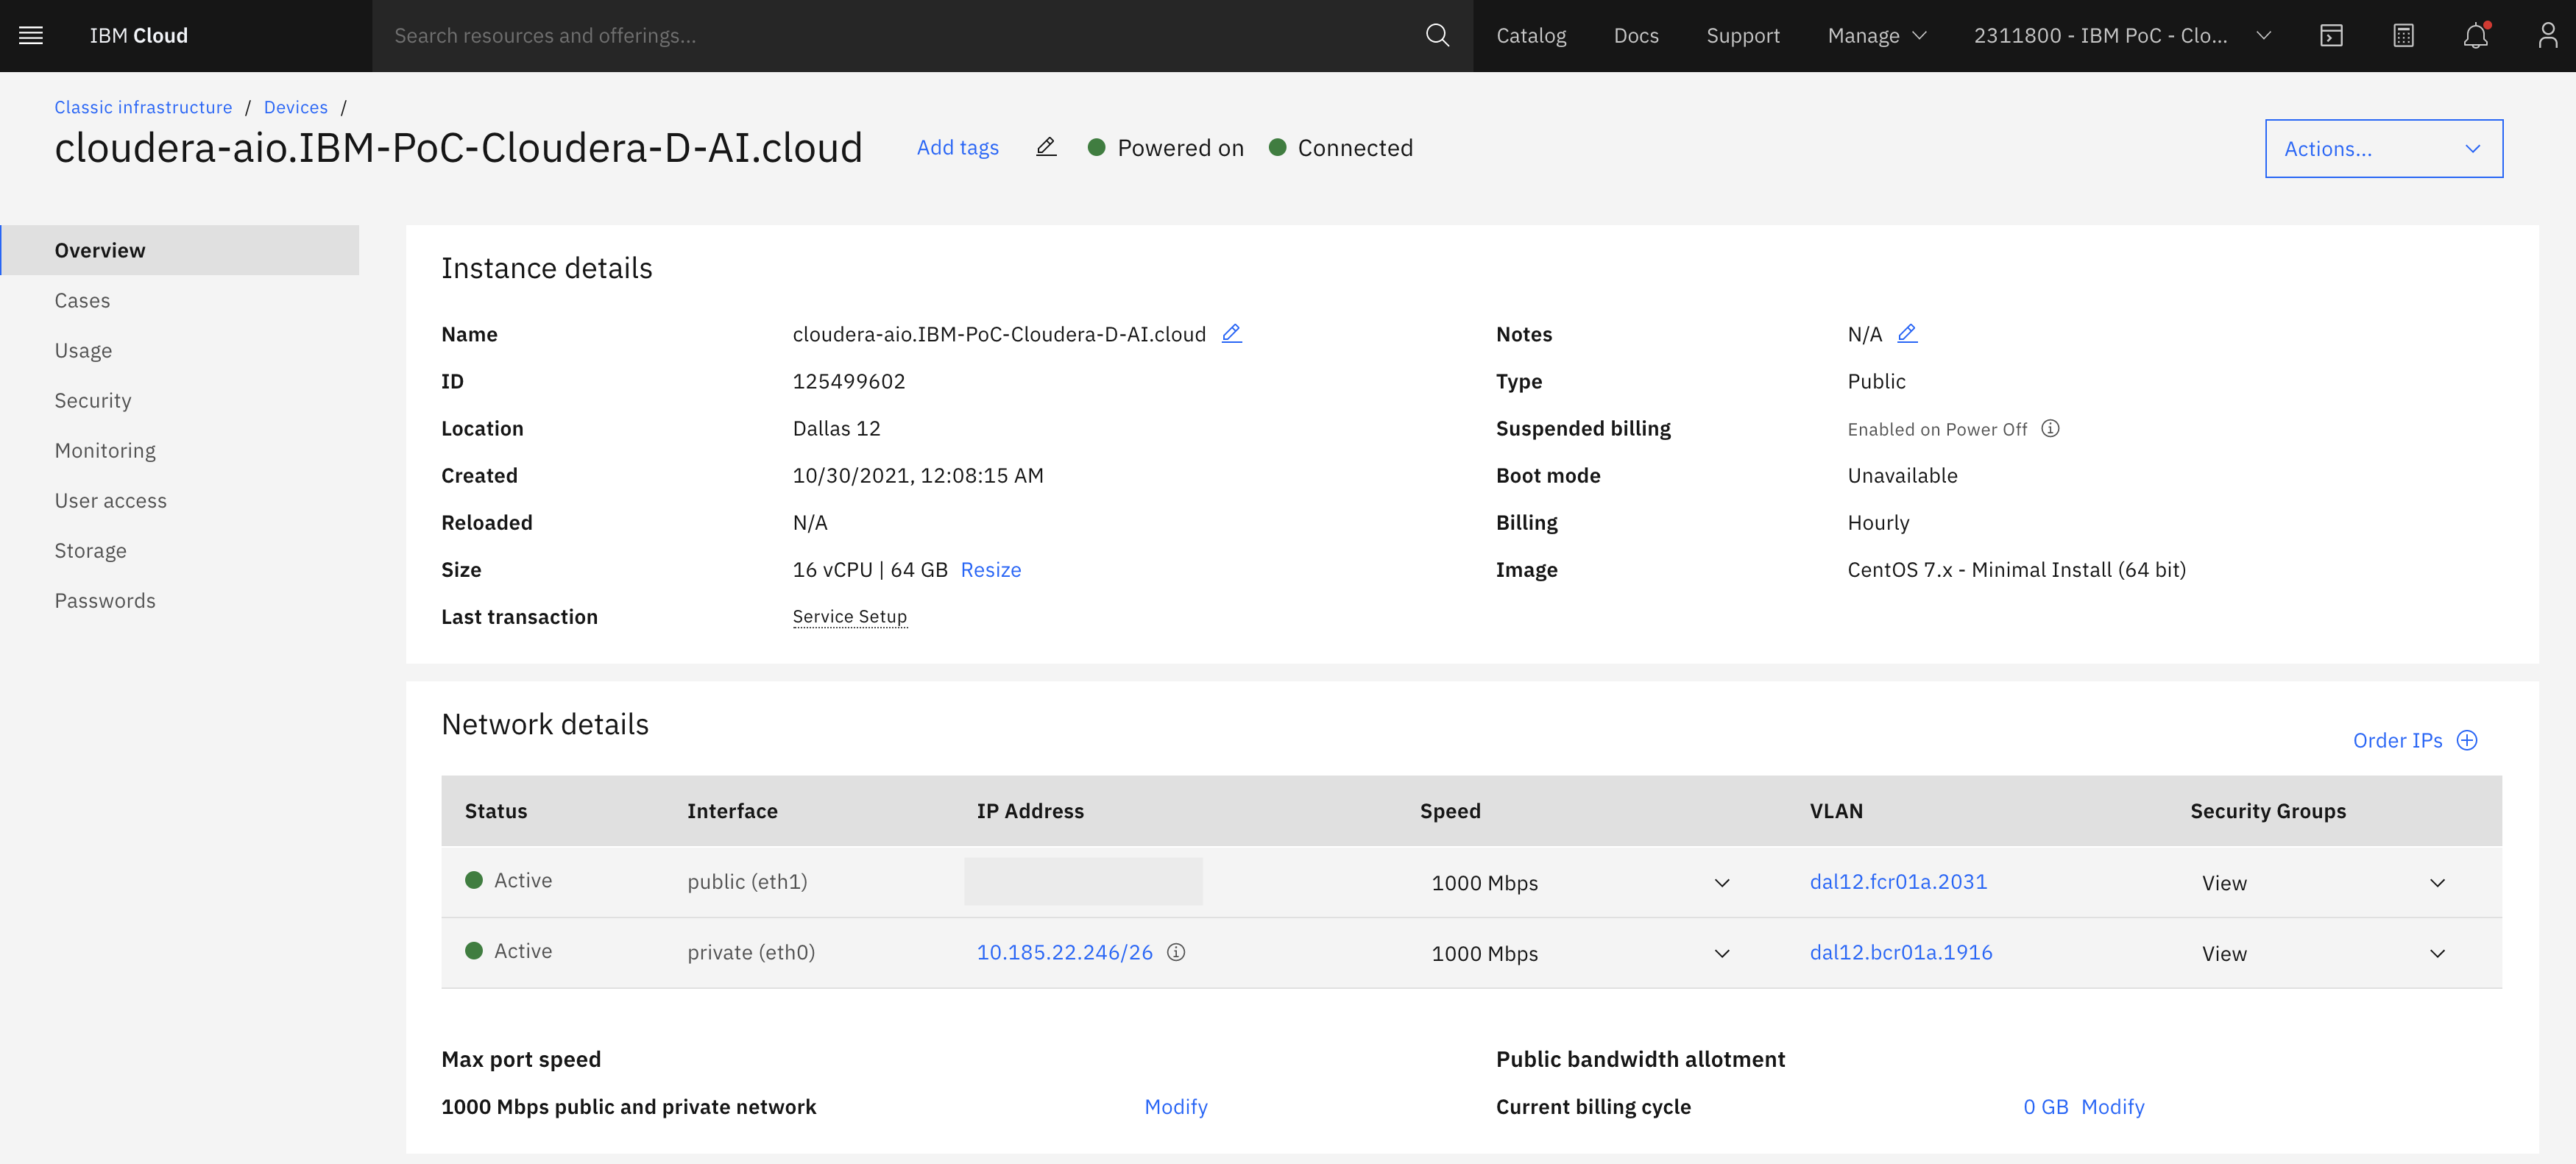The height and width of the screenshot is (1164, 2576).
Task: Click the Created date value
Action: click(x=918, y=476)
